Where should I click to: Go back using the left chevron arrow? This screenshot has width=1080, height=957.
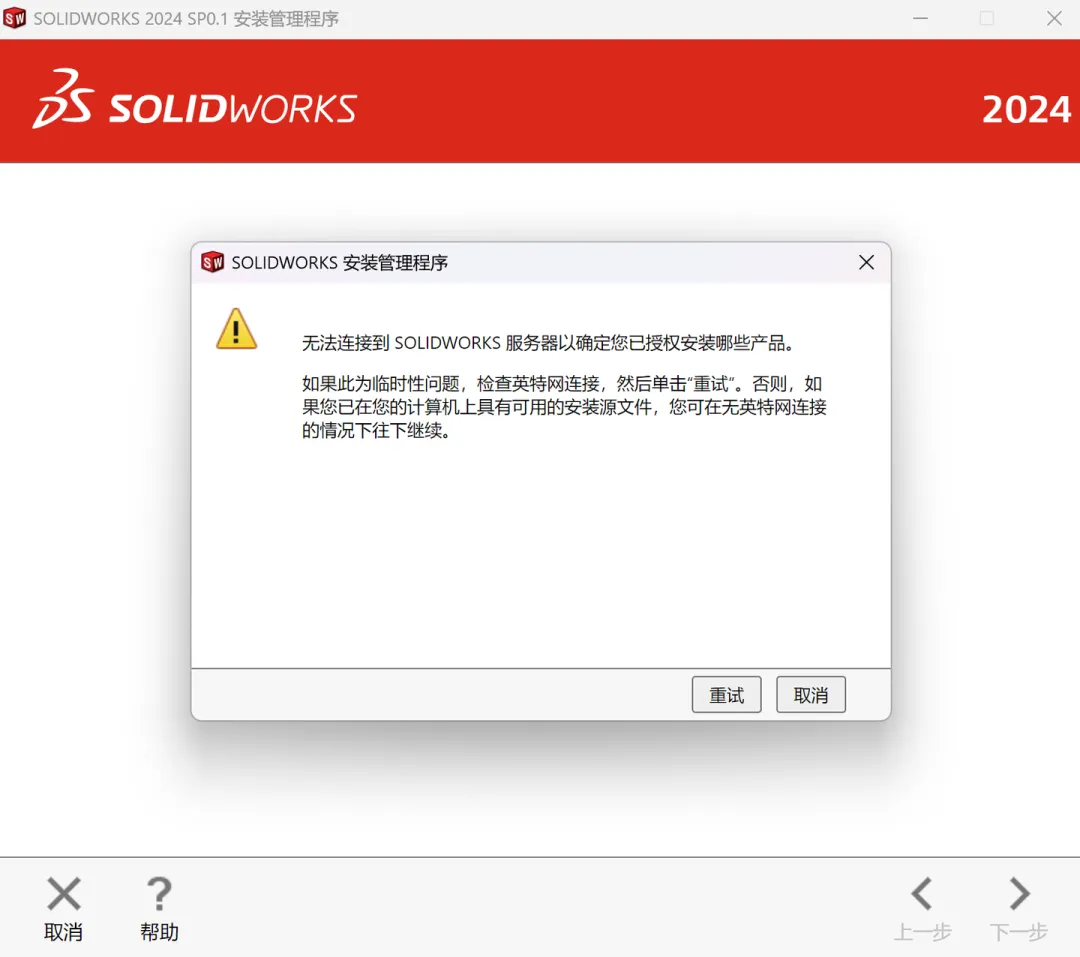pos(922,894)
